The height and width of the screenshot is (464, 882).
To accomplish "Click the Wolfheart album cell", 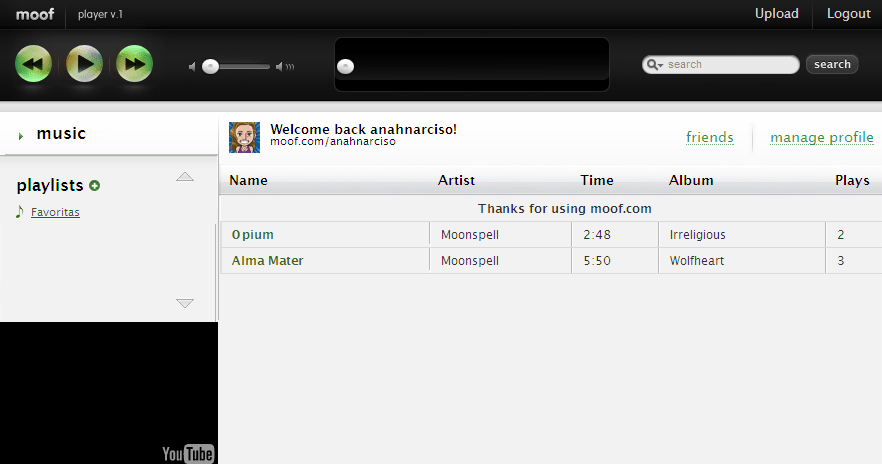I will click(696, 260).
